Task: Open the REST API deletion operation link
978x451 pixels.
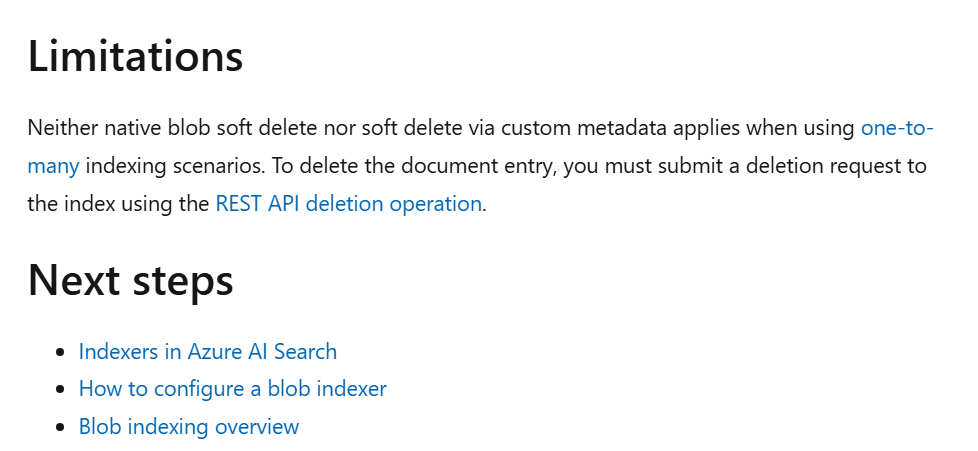Action: tap(348, 204)
